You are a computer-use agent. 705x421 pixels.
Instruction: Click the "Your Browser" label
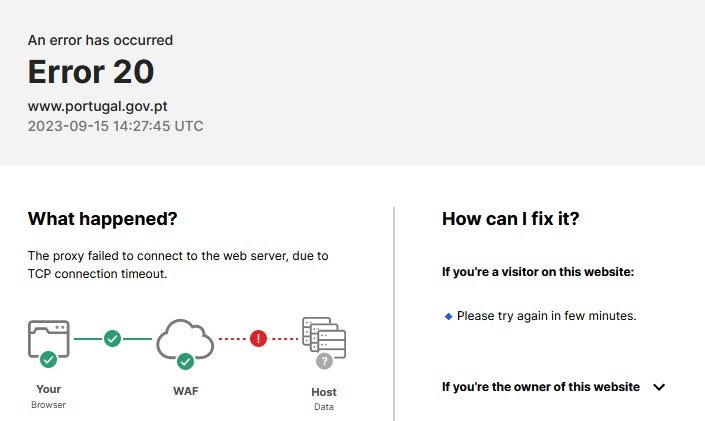[48, 396]
